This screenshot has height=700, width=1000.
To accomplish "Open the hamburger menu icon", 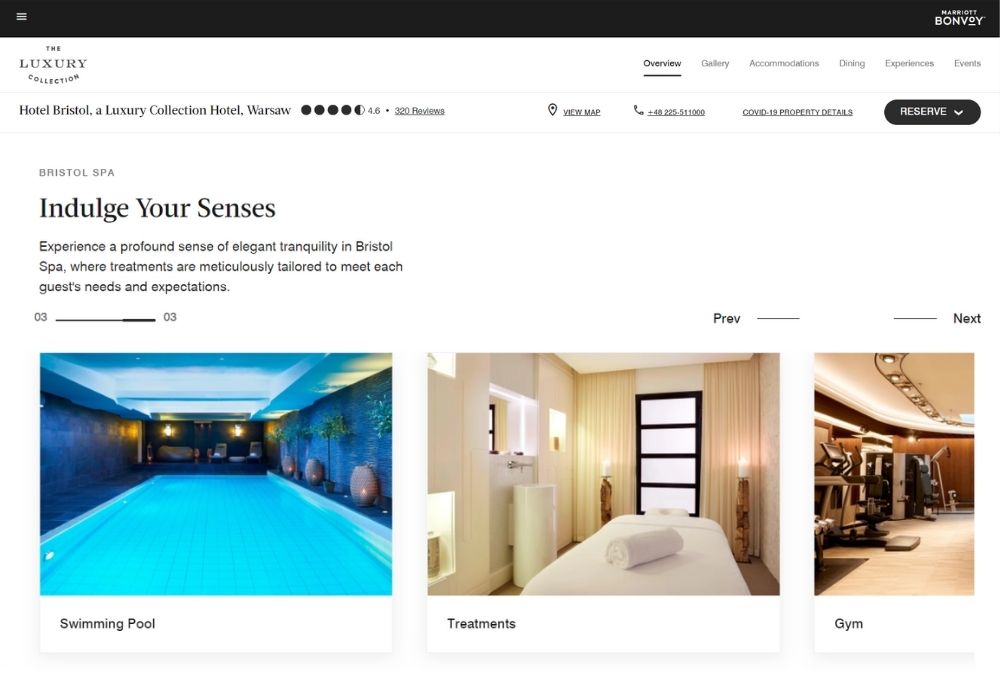I will click(x=22, y=17).
